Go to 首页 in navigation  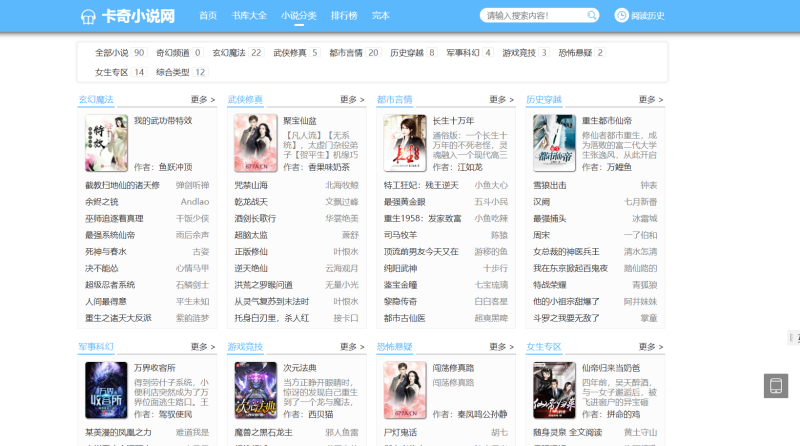pos(208,15)
